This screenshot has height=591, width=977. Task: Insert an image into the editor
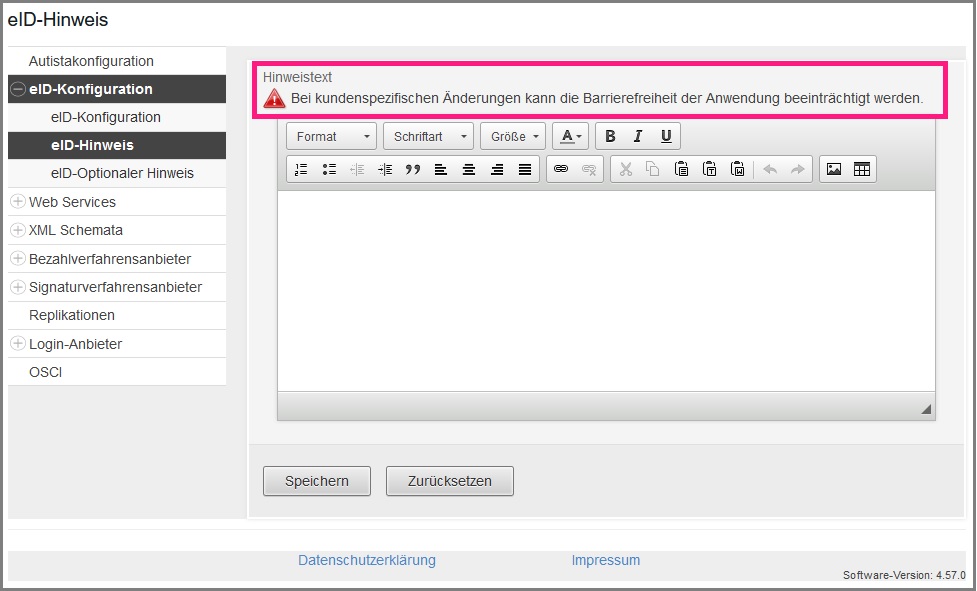coord(833,170)
